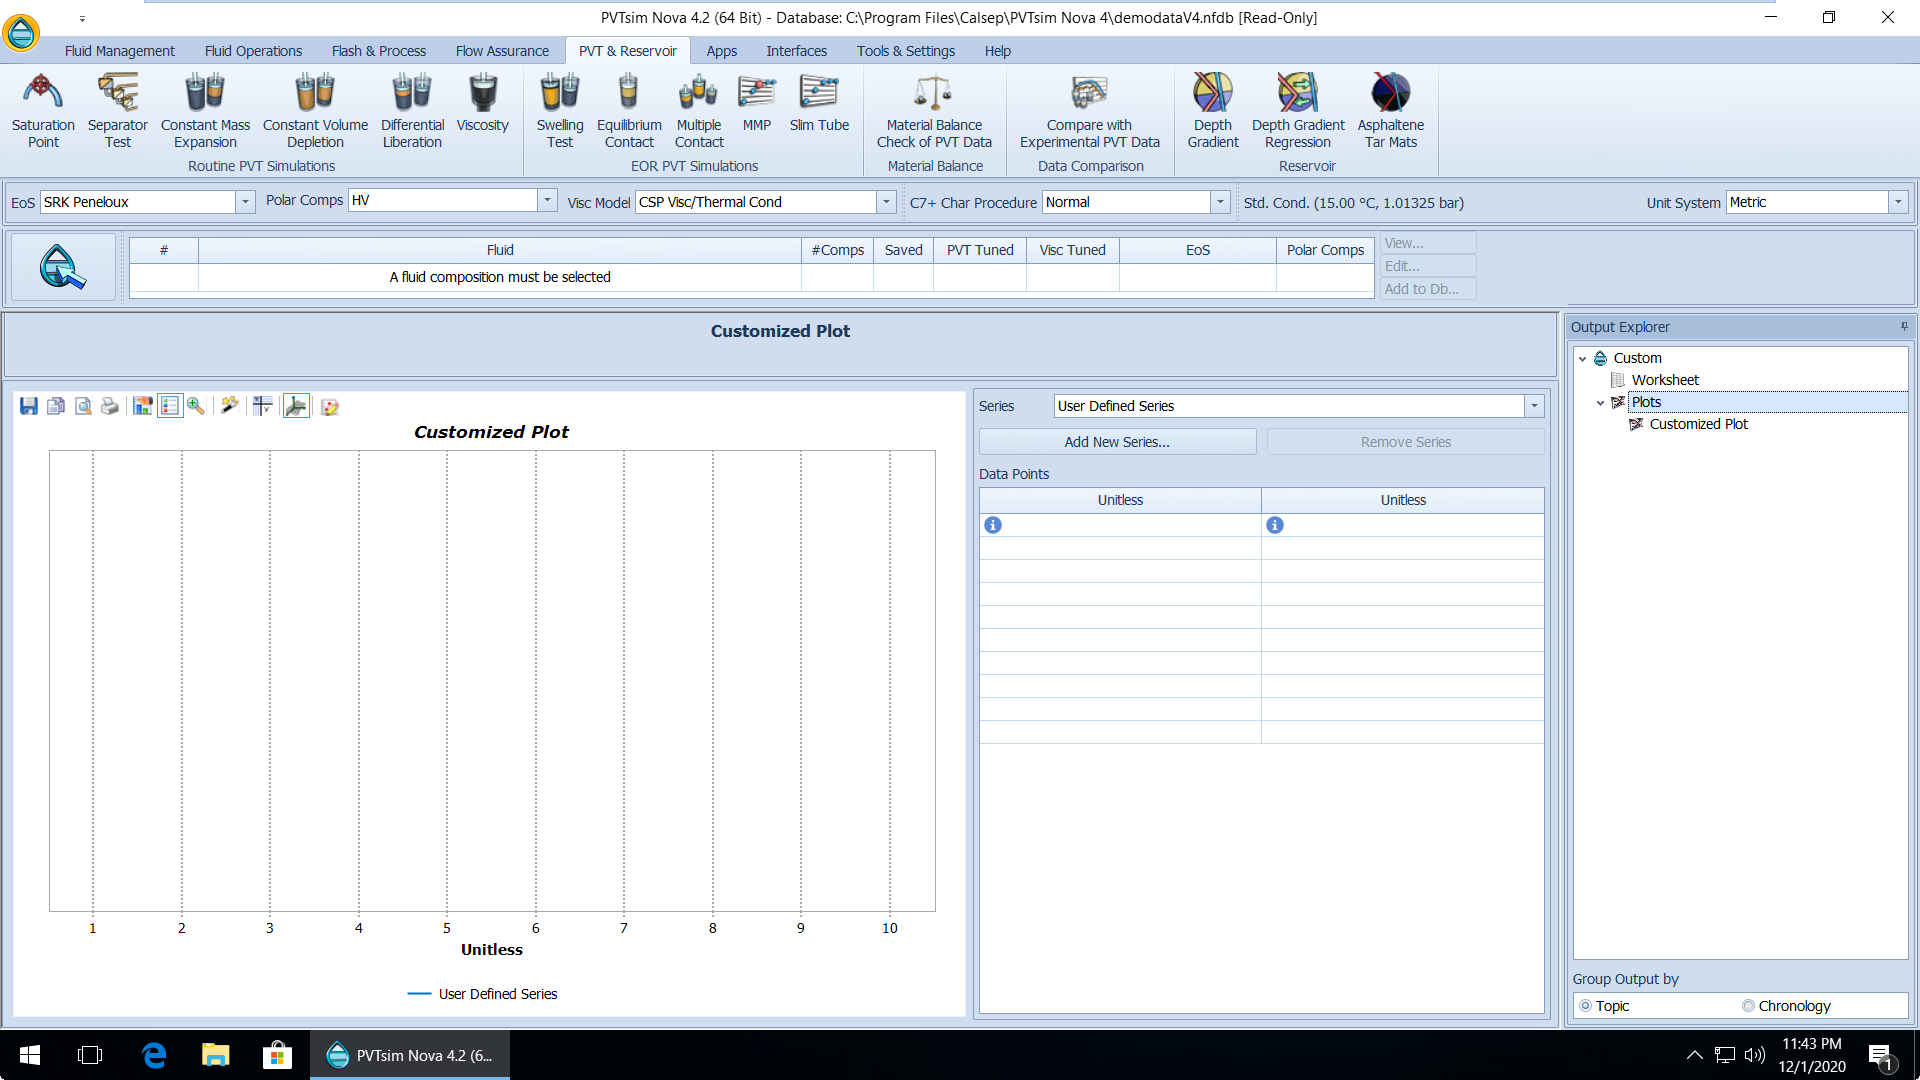Image resolution: width=1920 pixels, height=1080 pixels.
Task: Open the Slim Tube simulation
Action: 819,103
